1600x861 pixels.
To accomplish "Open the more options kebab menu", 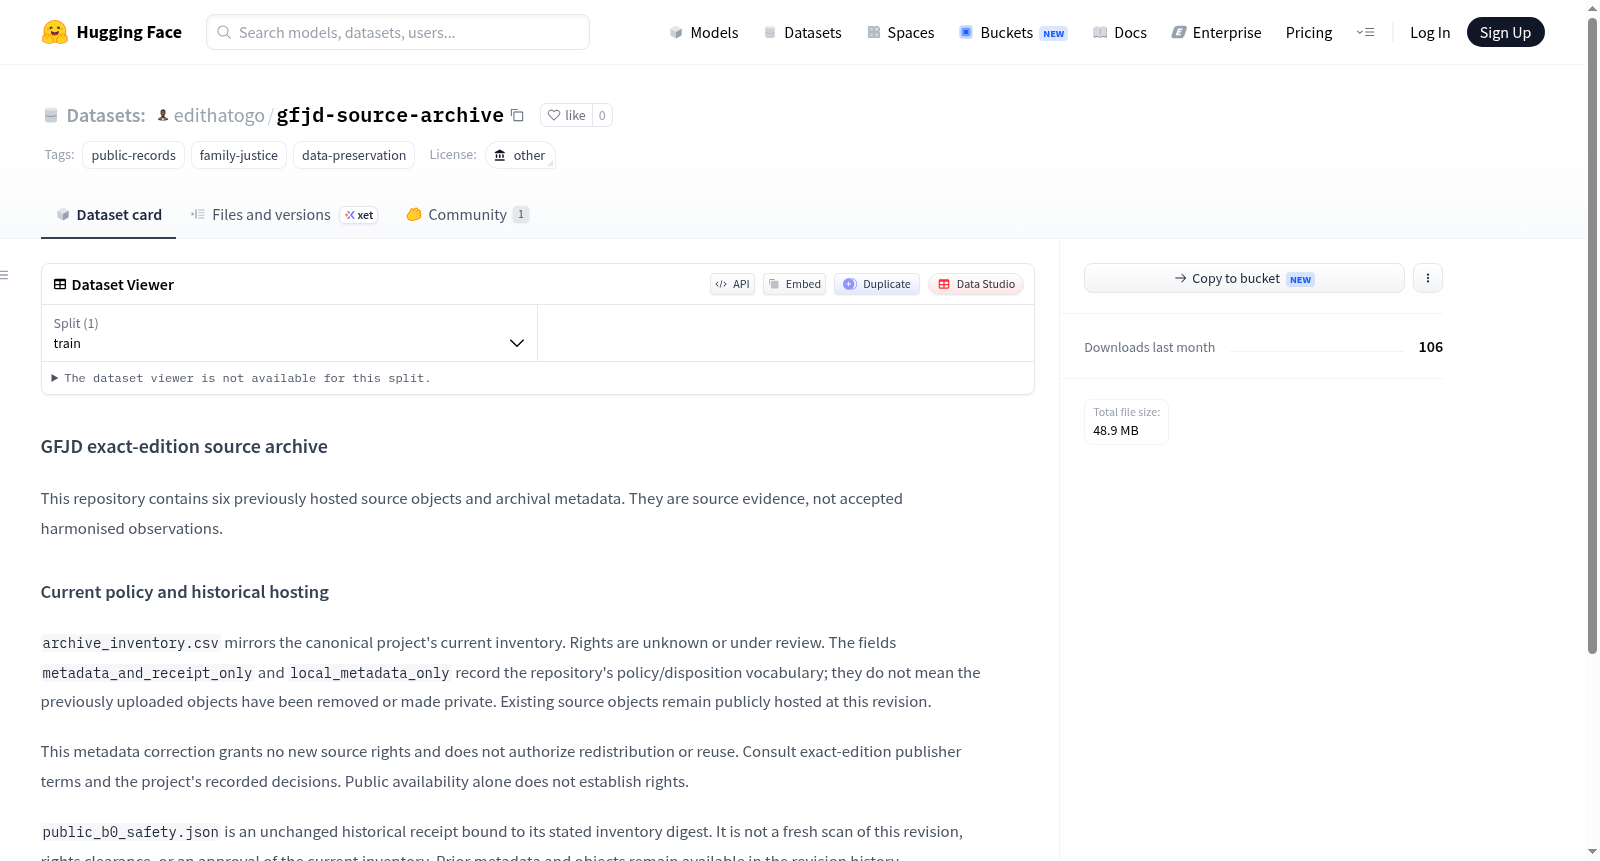I will [x=1428, y=278].
